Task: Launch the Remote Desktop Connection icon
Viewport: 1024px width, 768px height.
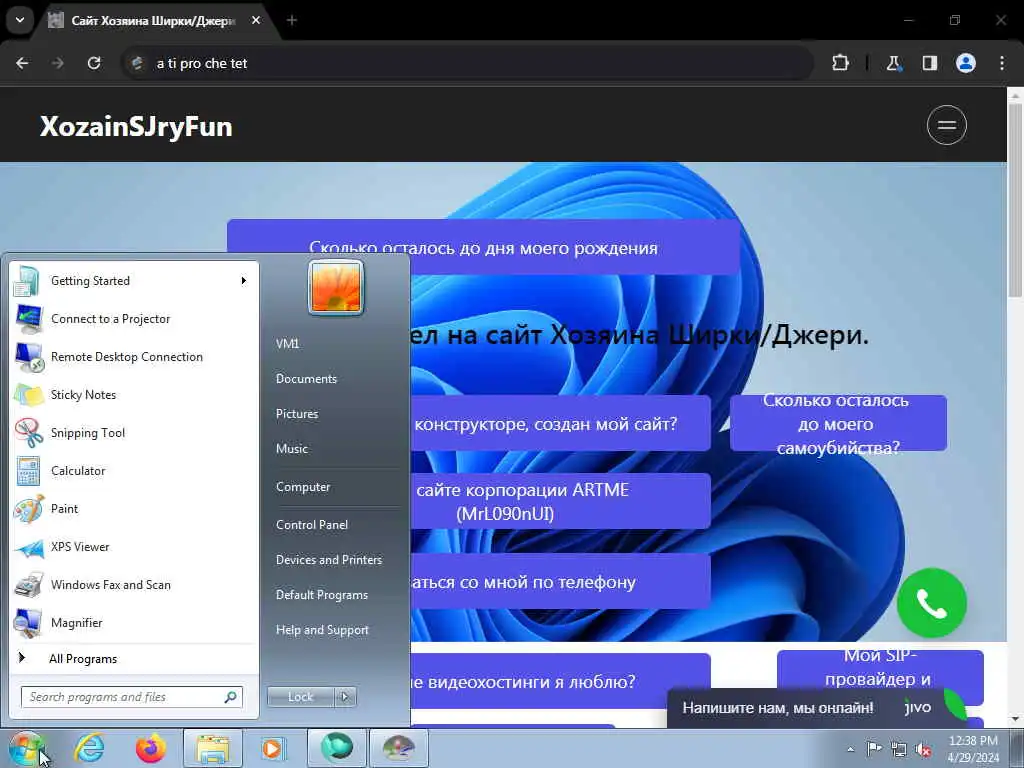Action: click(29, 357)
